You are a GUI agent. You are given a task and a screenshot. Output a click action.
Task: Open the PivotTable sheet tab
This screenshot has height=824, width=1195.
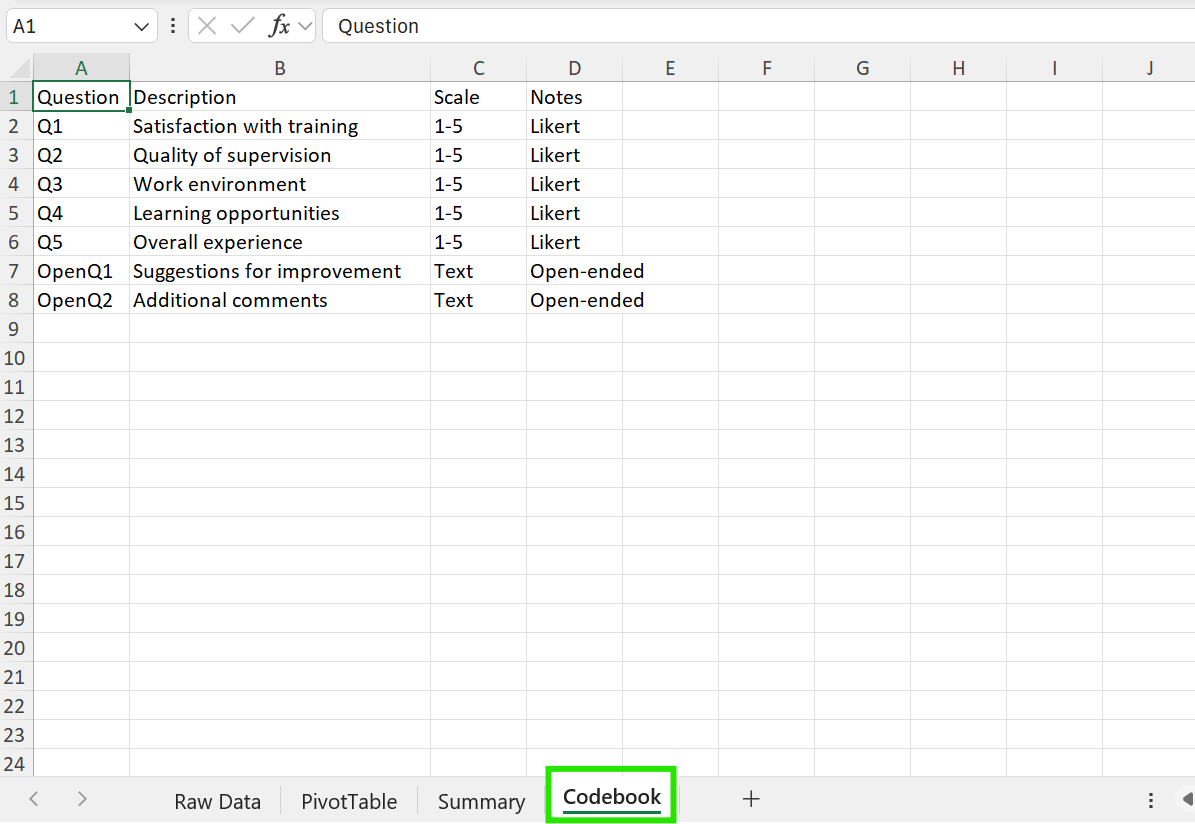349,801
